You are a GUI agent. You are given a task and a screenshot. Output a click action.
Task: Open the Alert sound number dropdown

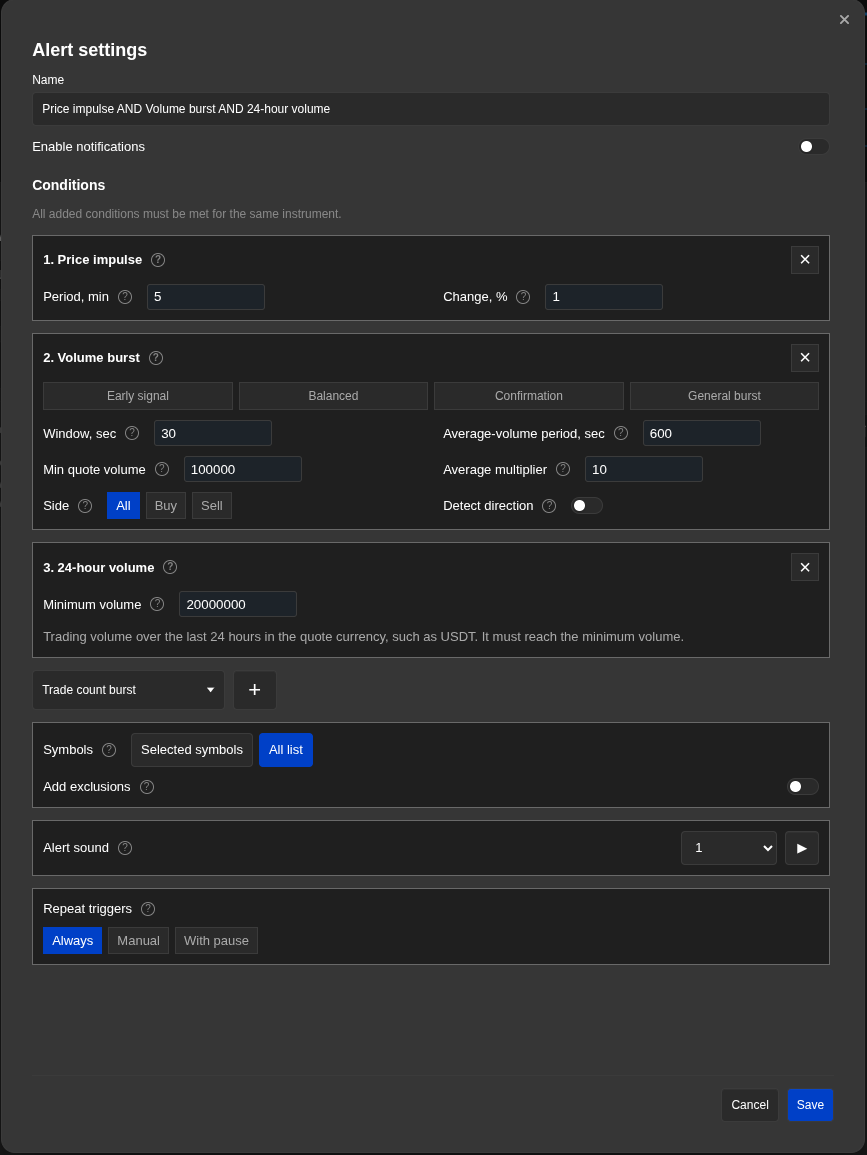pos(729,848)
